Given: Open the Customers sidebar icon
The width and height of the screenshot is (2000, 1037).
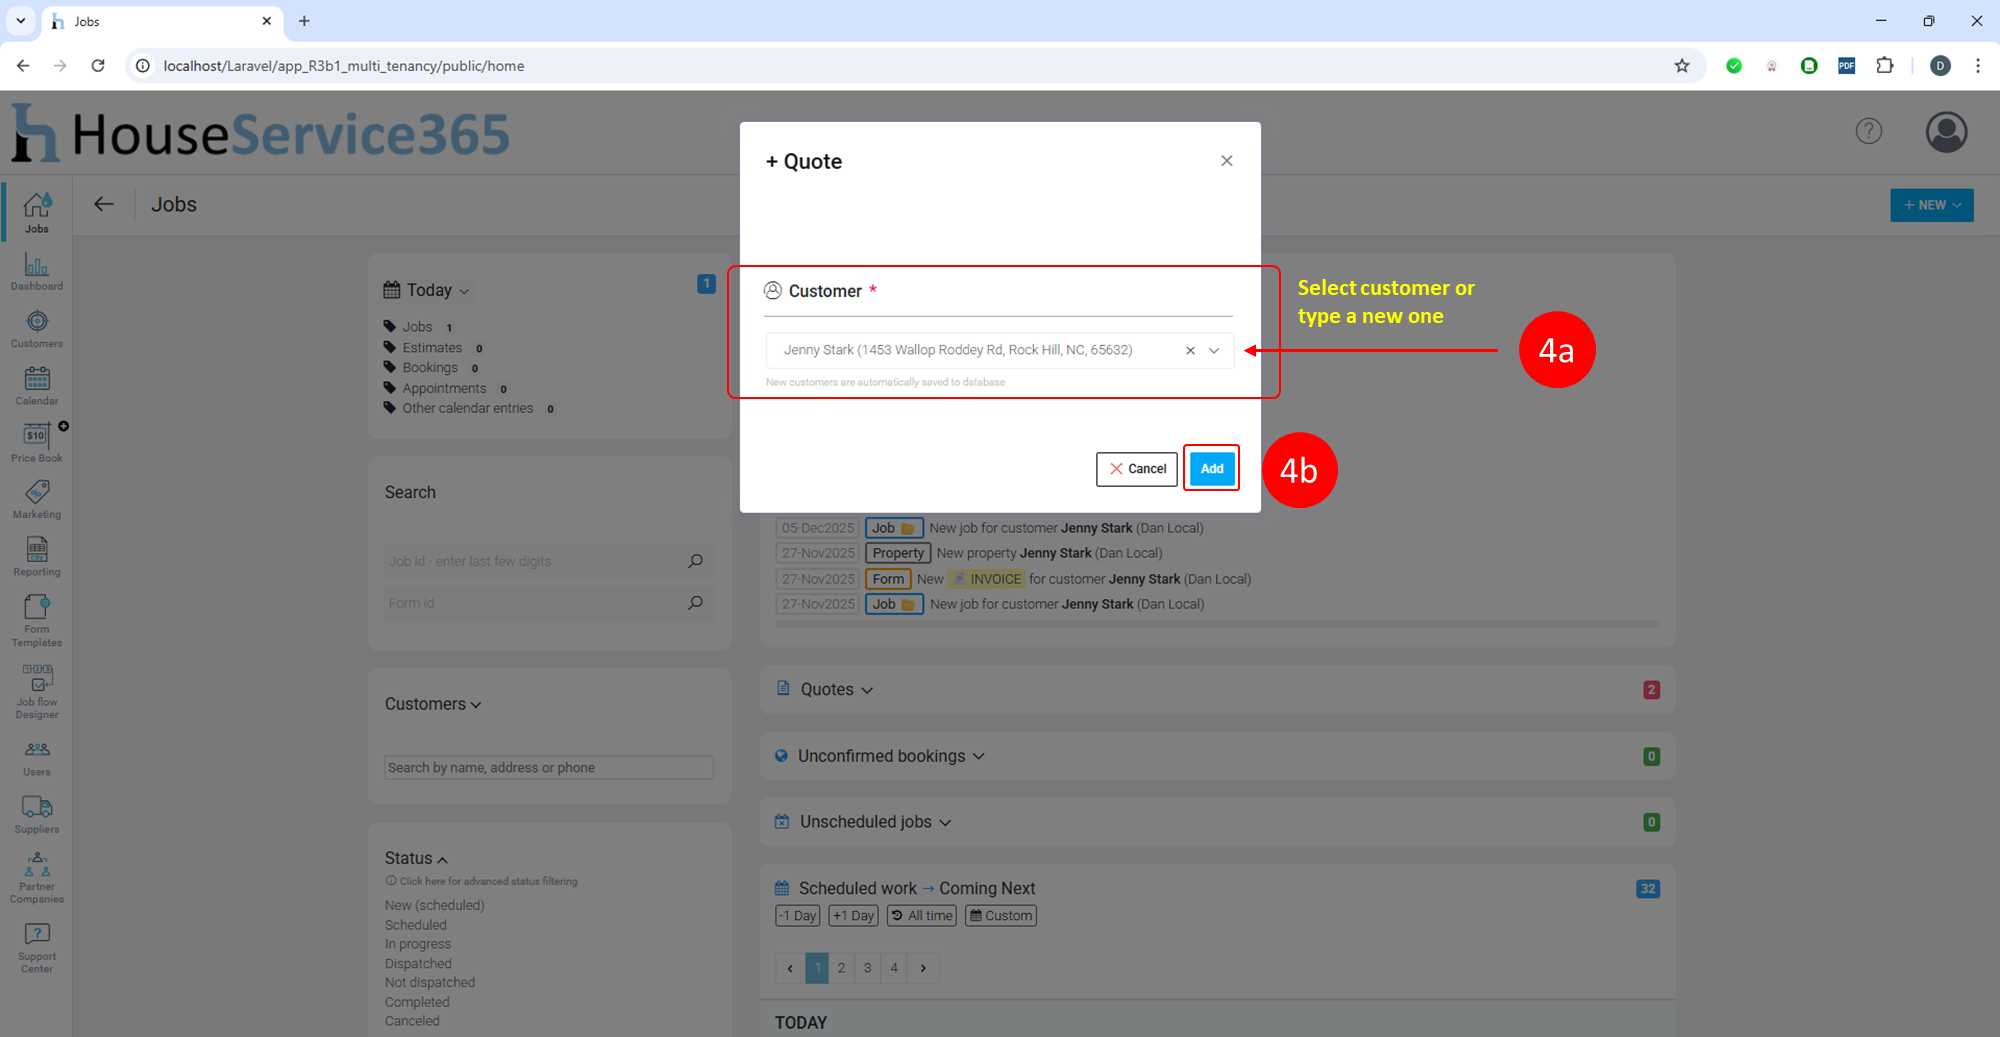Looking at the screenshot, I should click(37, 329).
